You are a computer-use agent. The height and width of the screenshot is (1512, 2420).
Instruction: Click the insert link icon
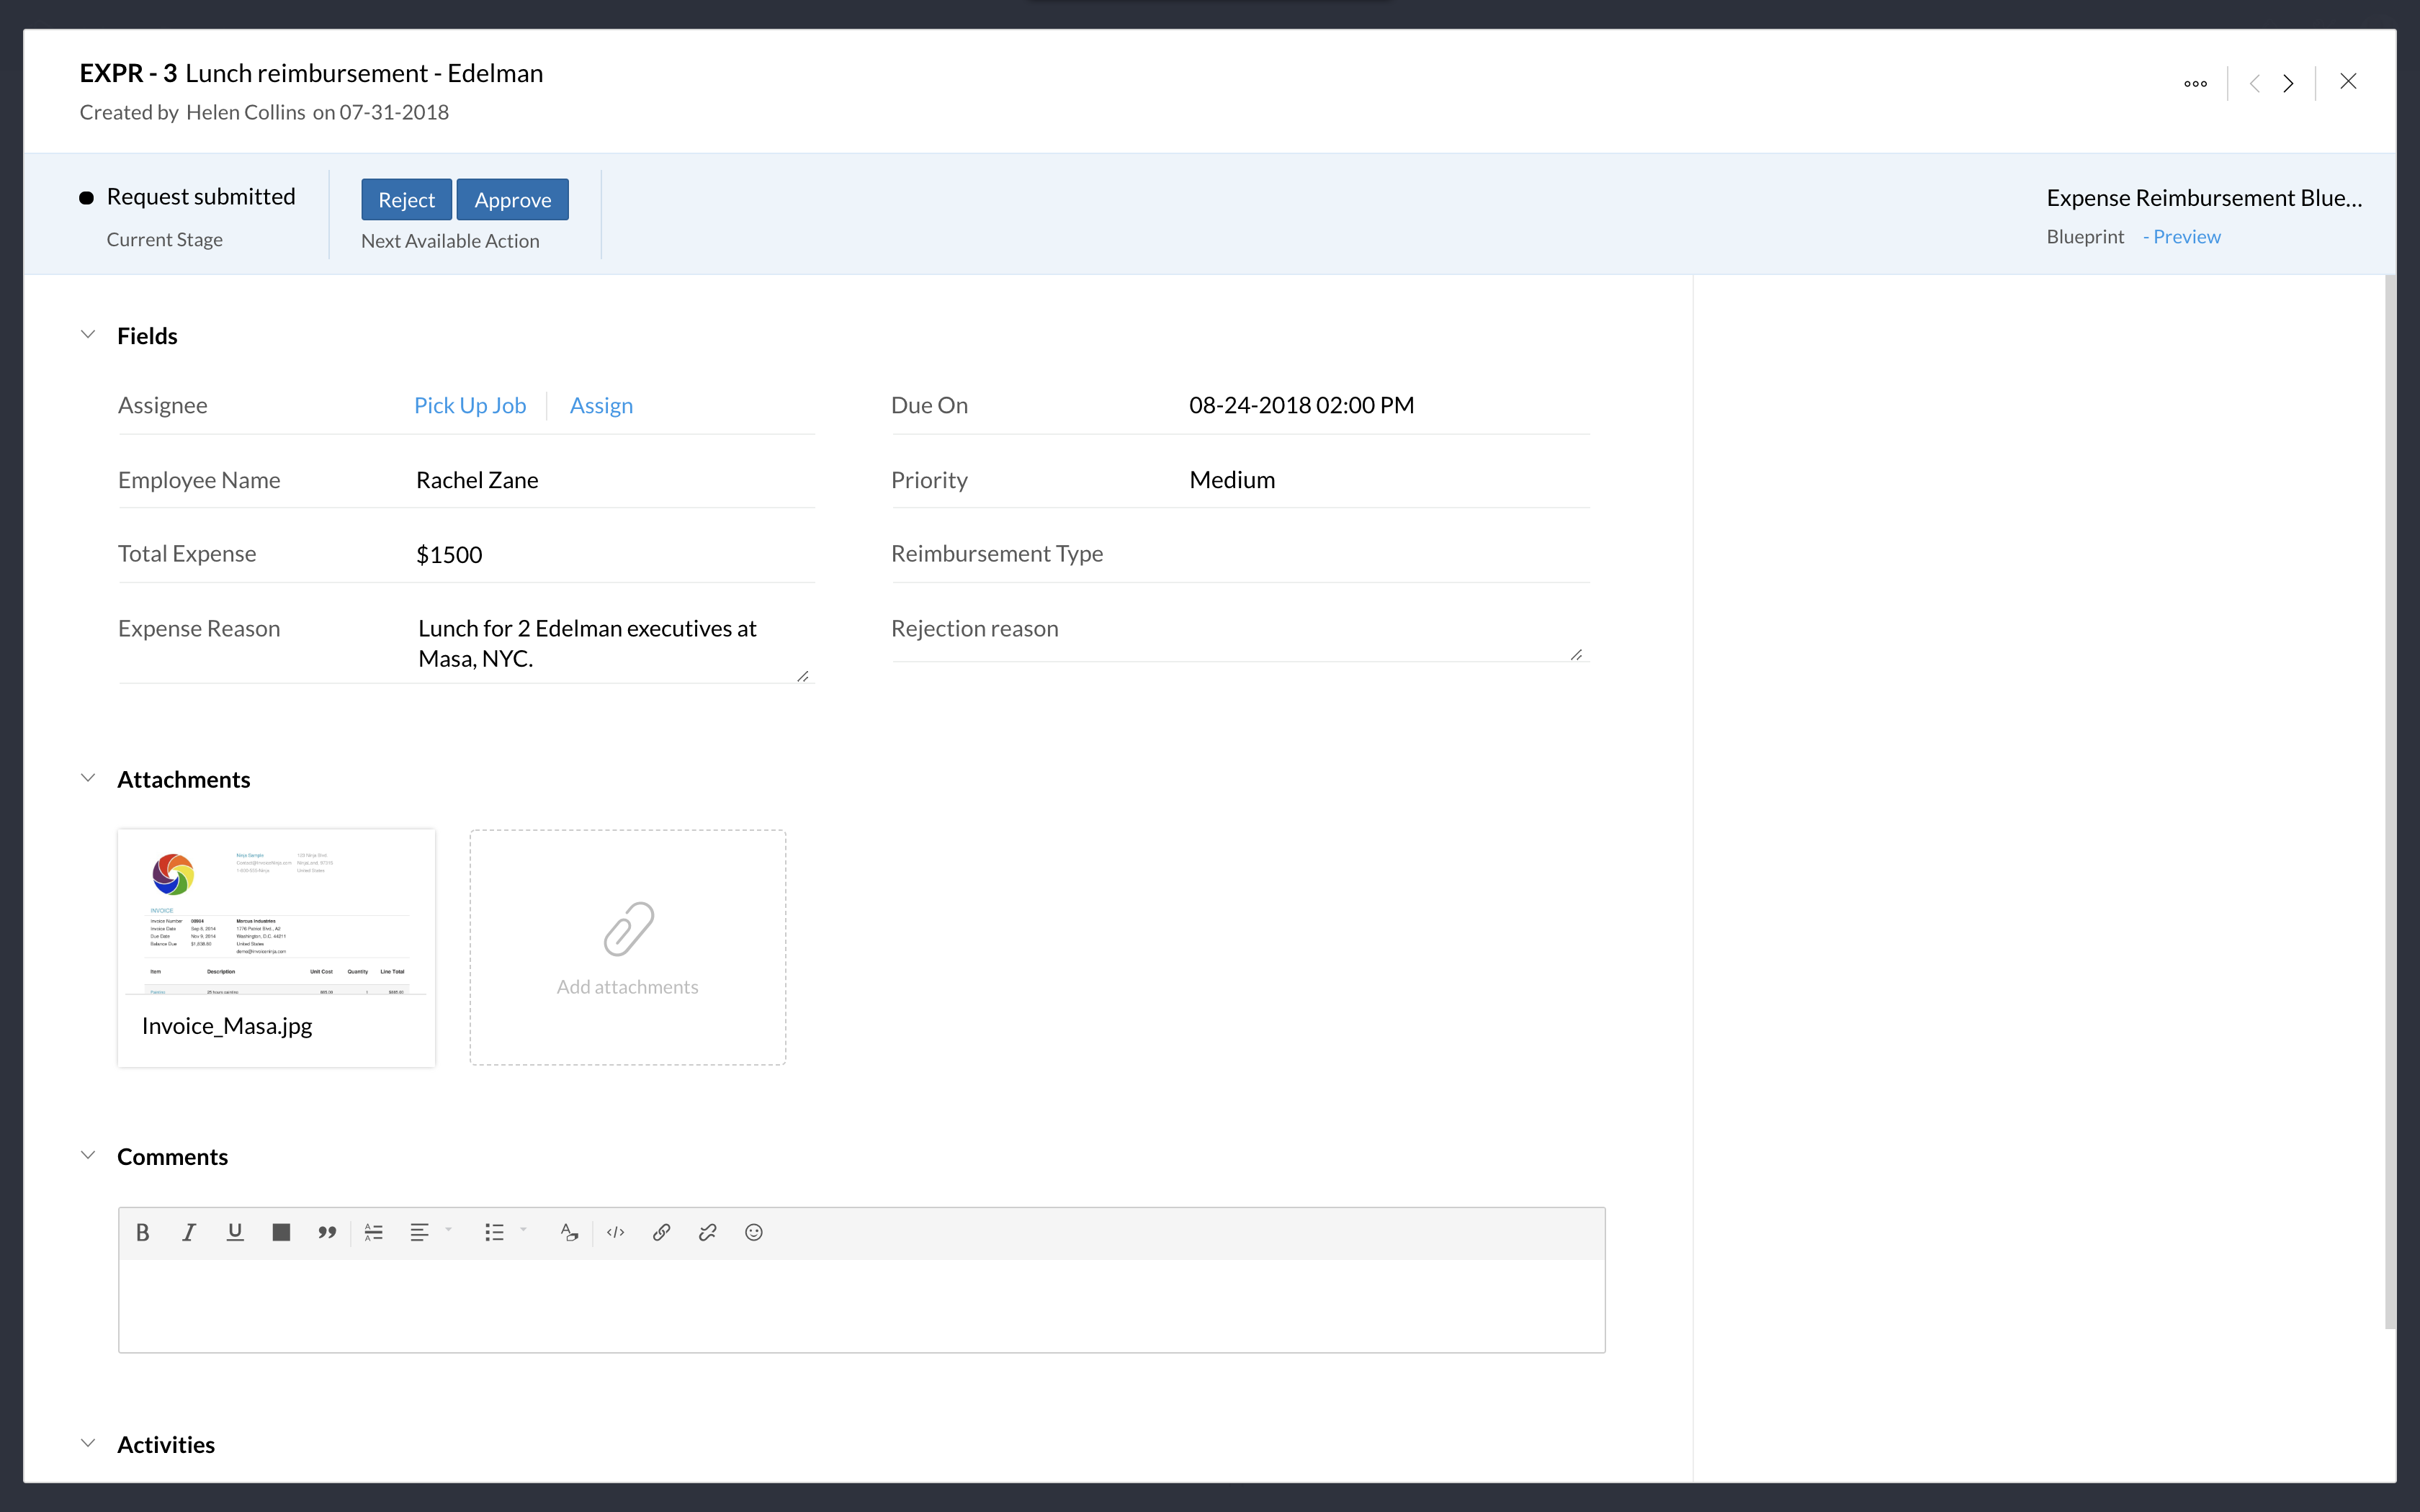(x=661, y=1232)
